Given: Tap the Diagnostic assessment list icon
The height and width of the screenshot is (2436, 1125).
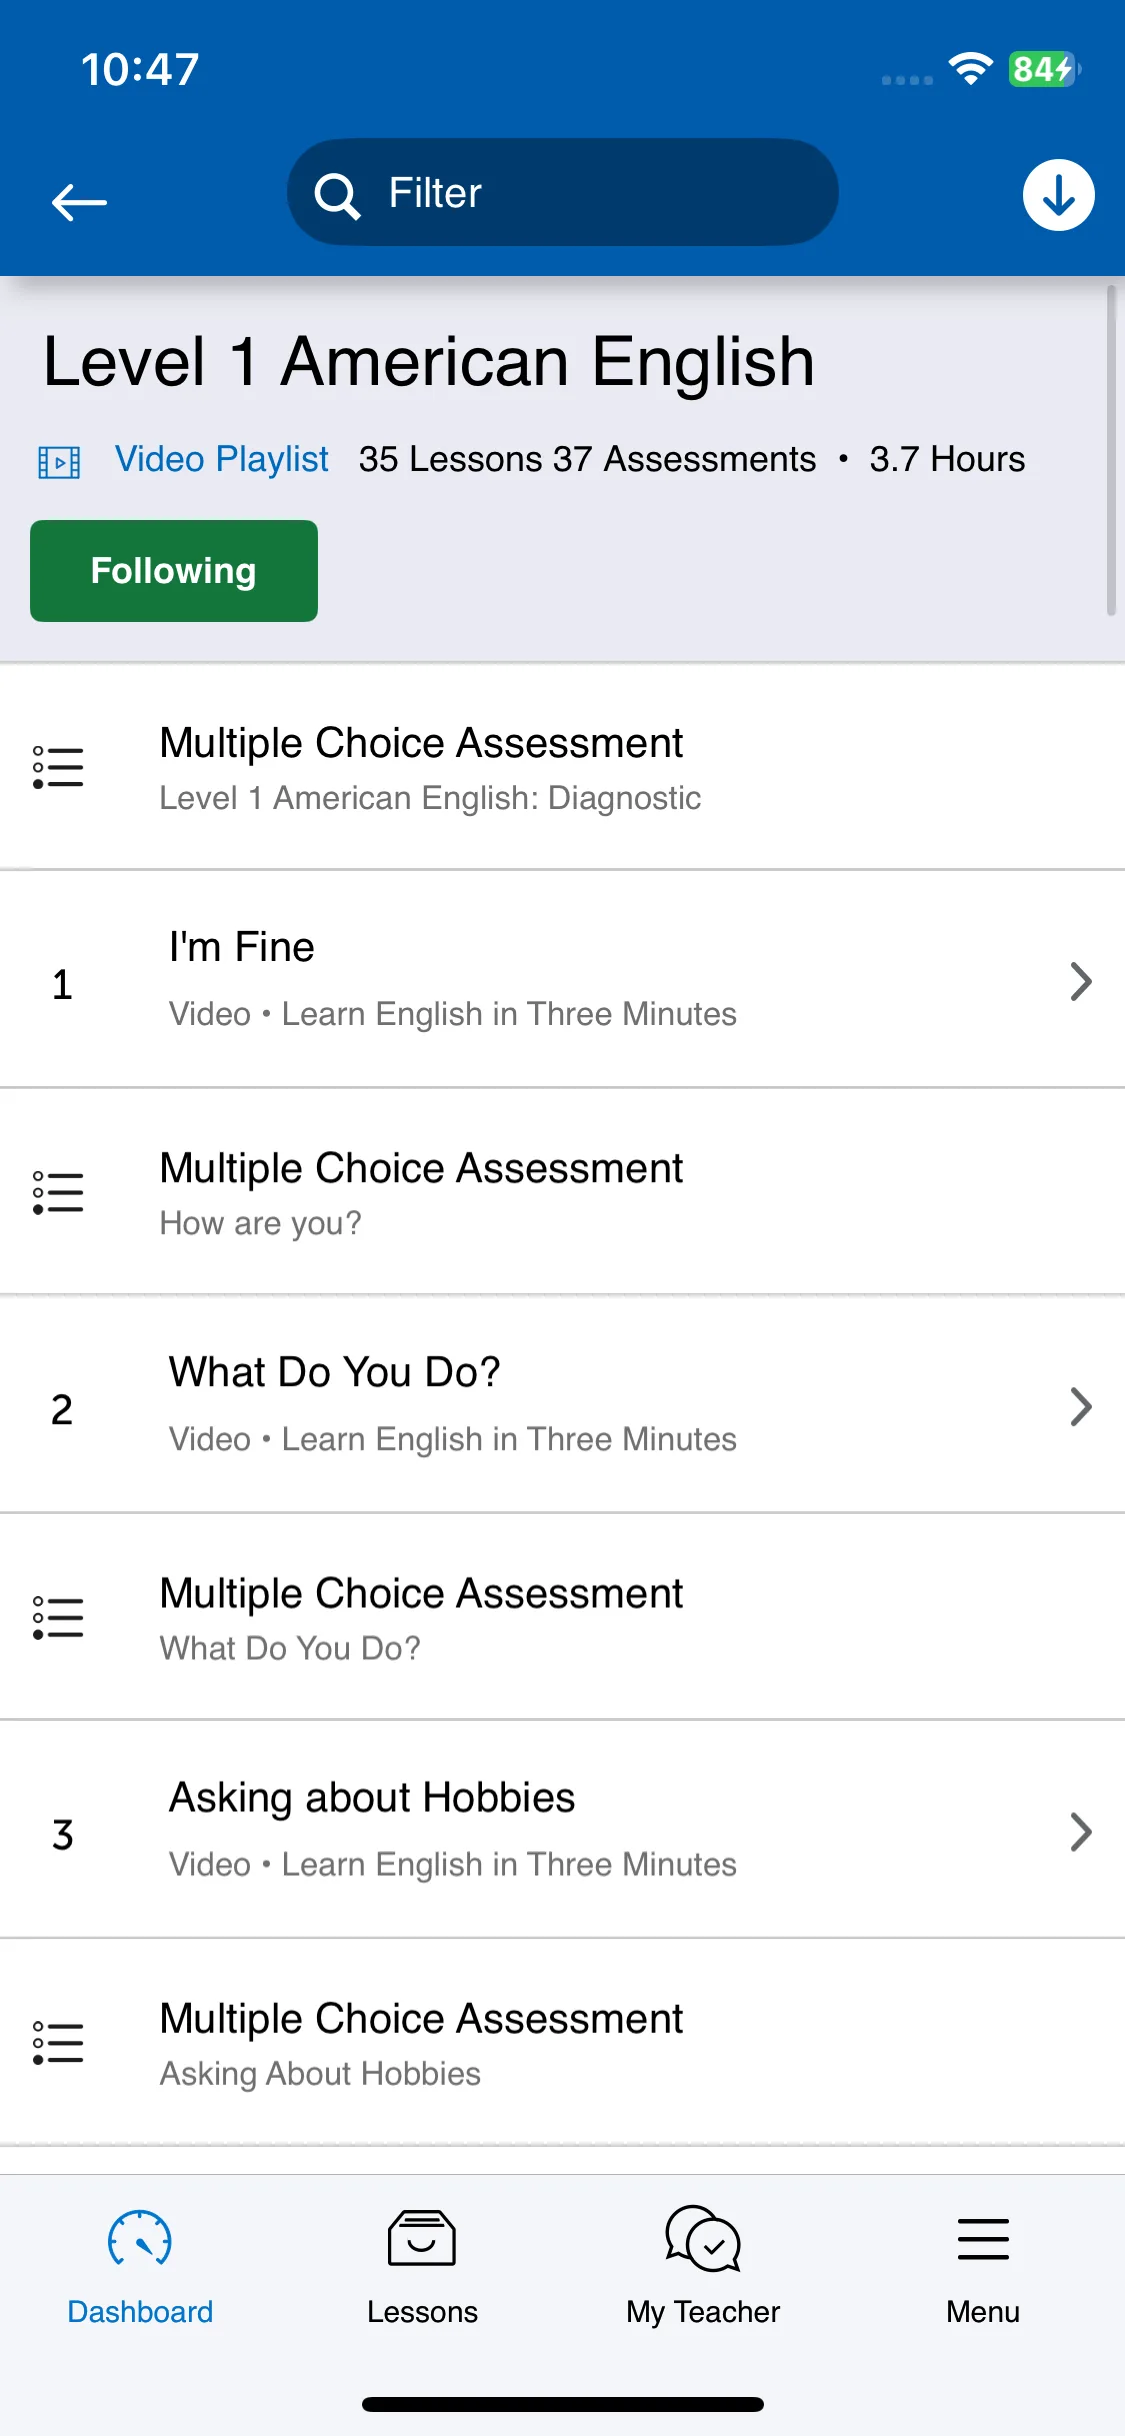Looking at the screenshot, I should click(x=58, y=767).
